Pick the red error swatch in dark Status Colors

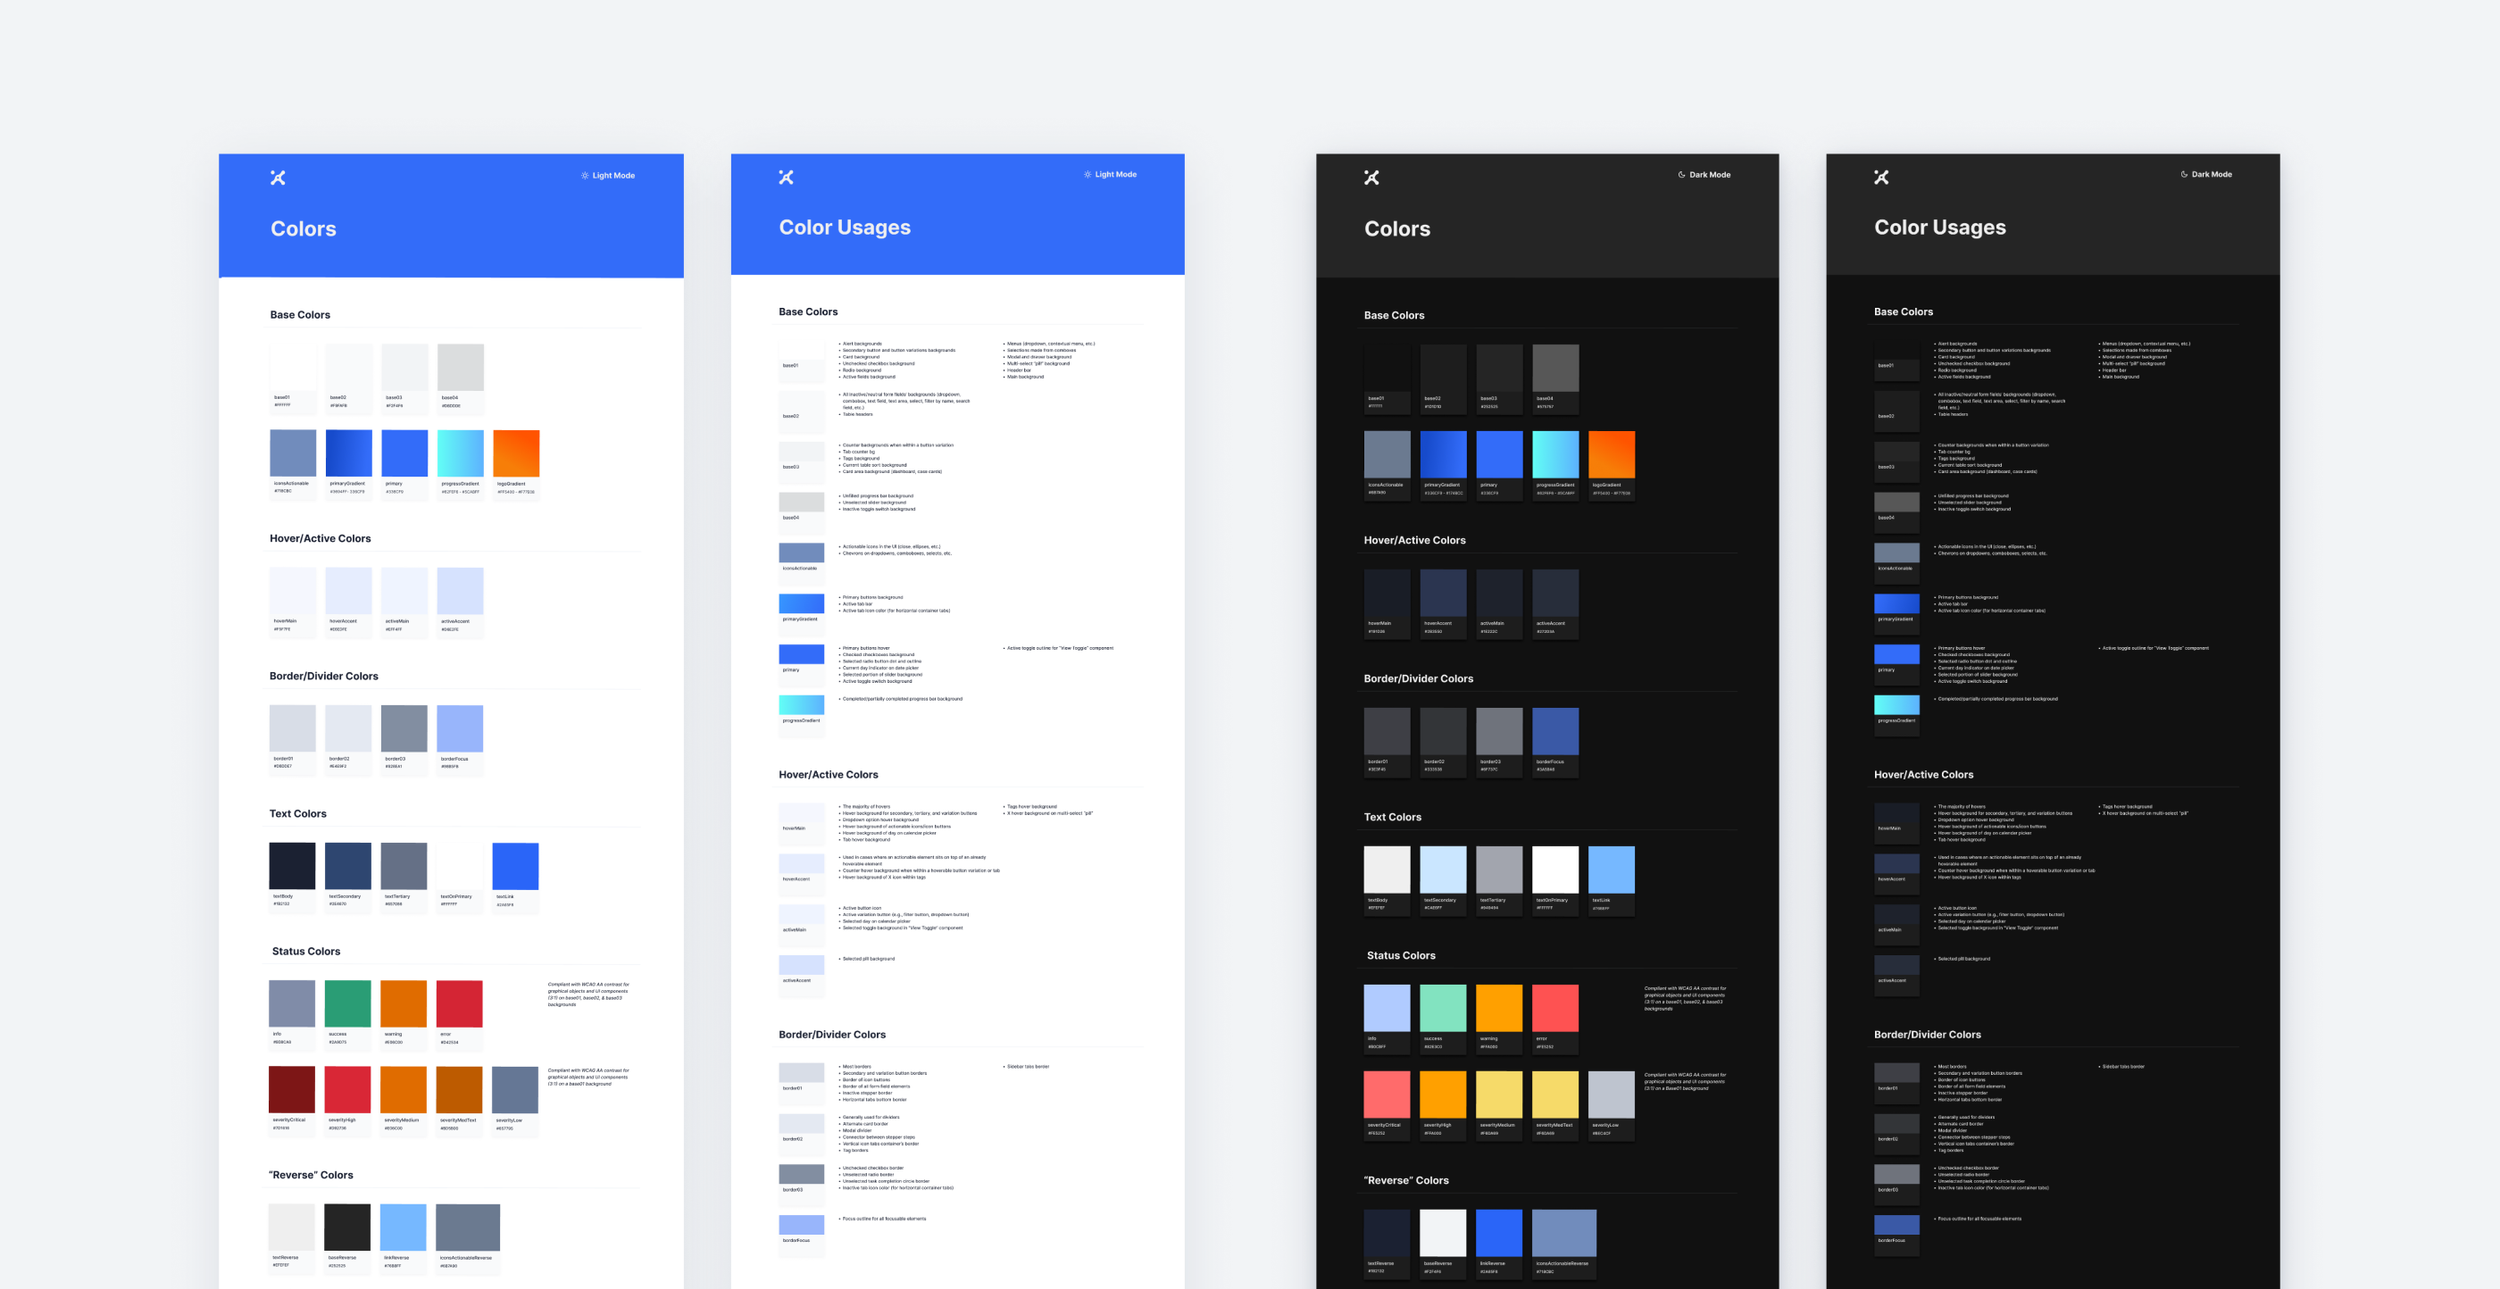(x=1555, y=1008)
